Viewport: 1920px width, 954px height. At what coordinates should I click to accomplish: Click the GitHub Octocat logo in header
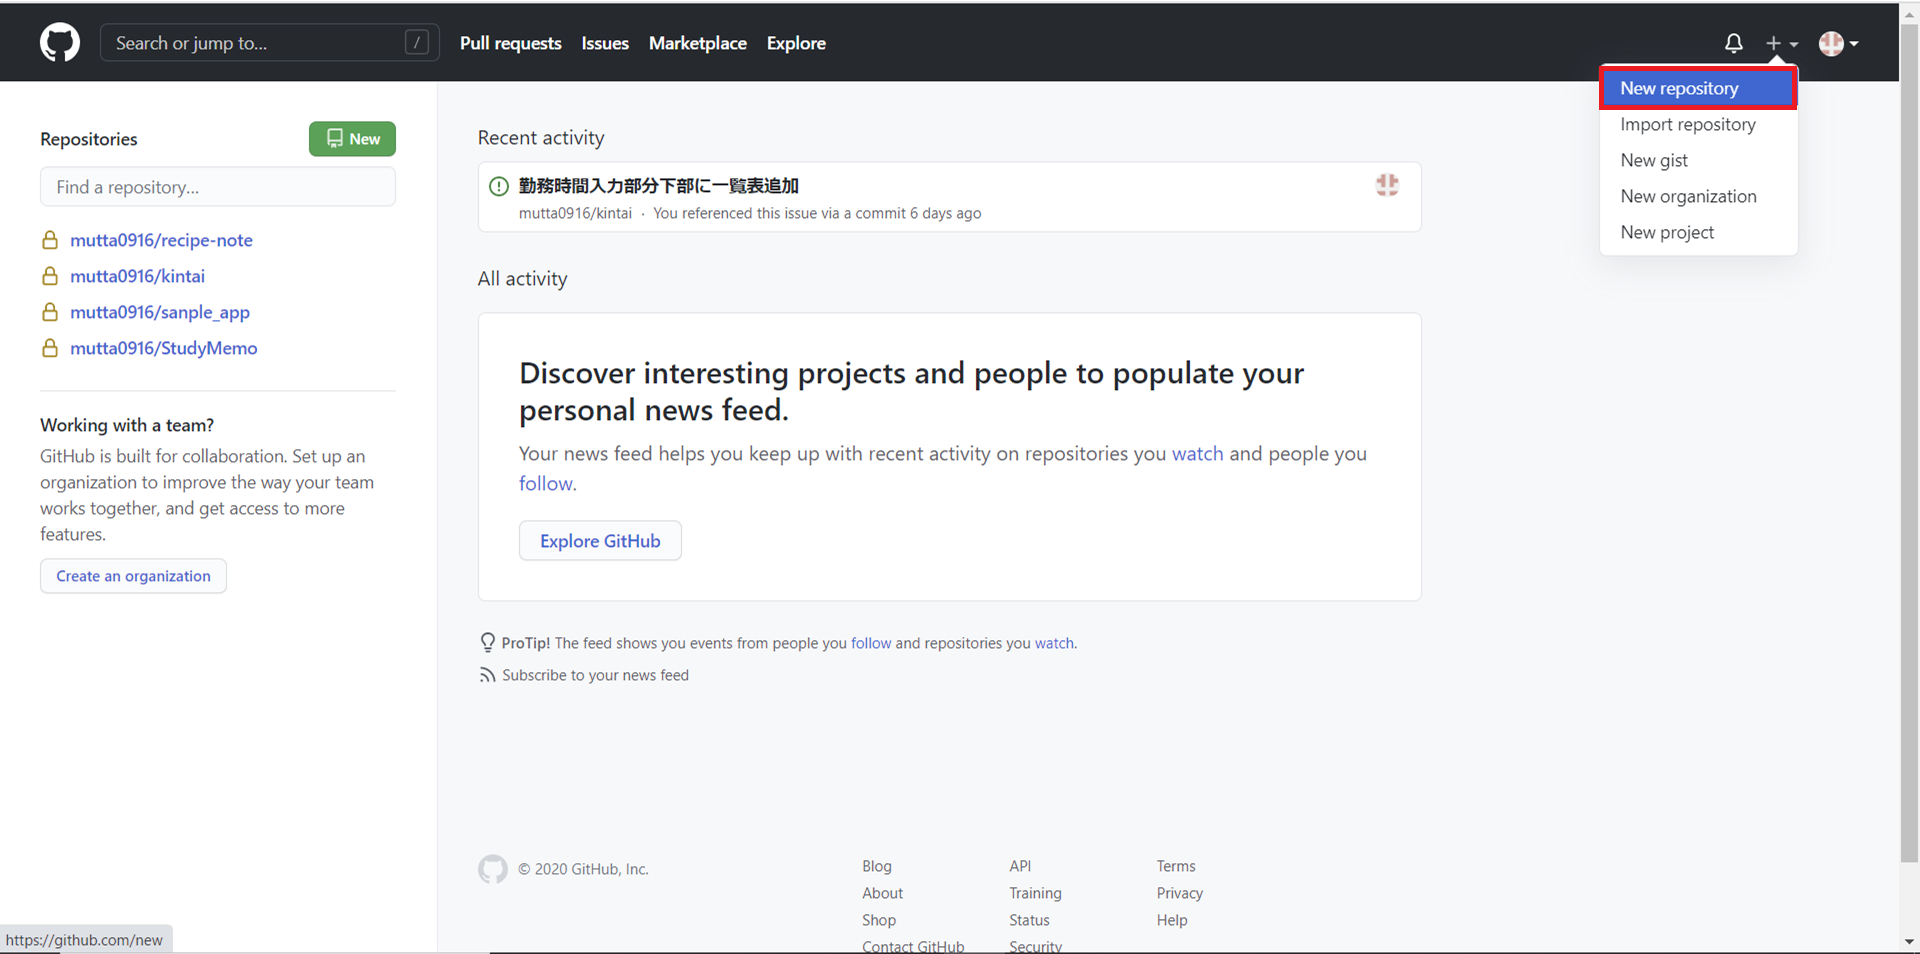click(60, 43)
